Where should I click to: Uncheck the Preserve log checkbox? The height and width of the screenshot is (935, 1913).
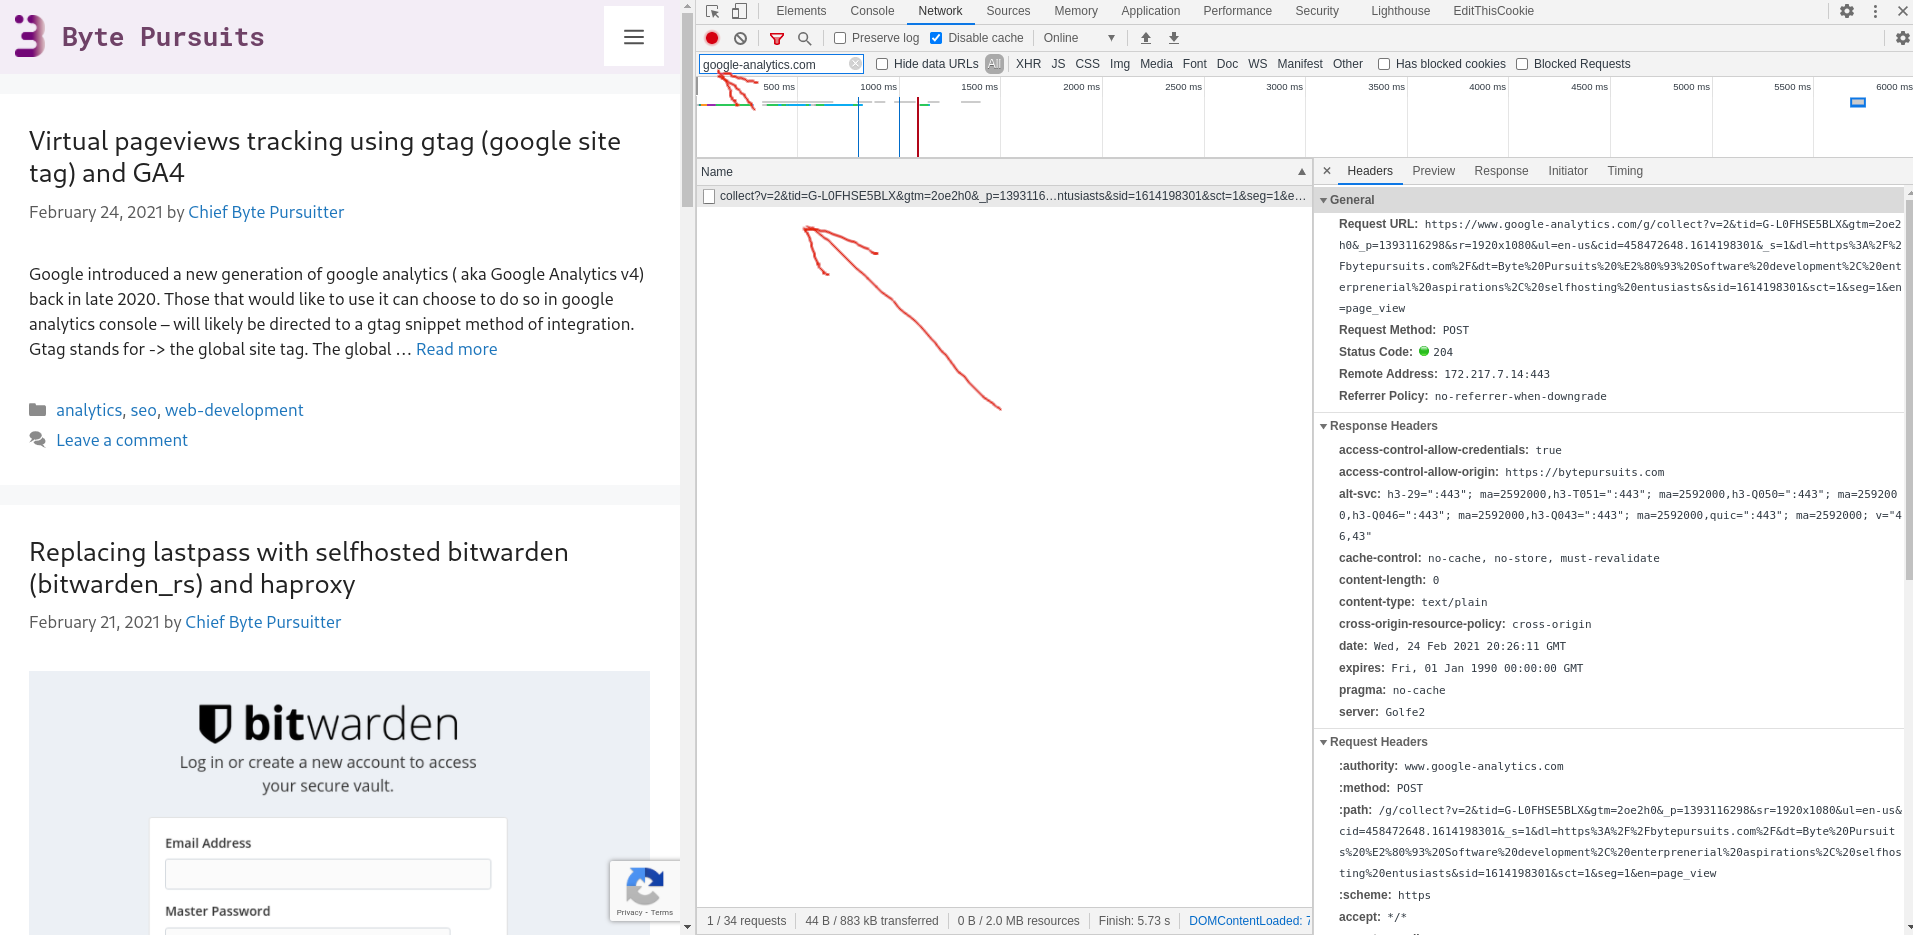839,37
